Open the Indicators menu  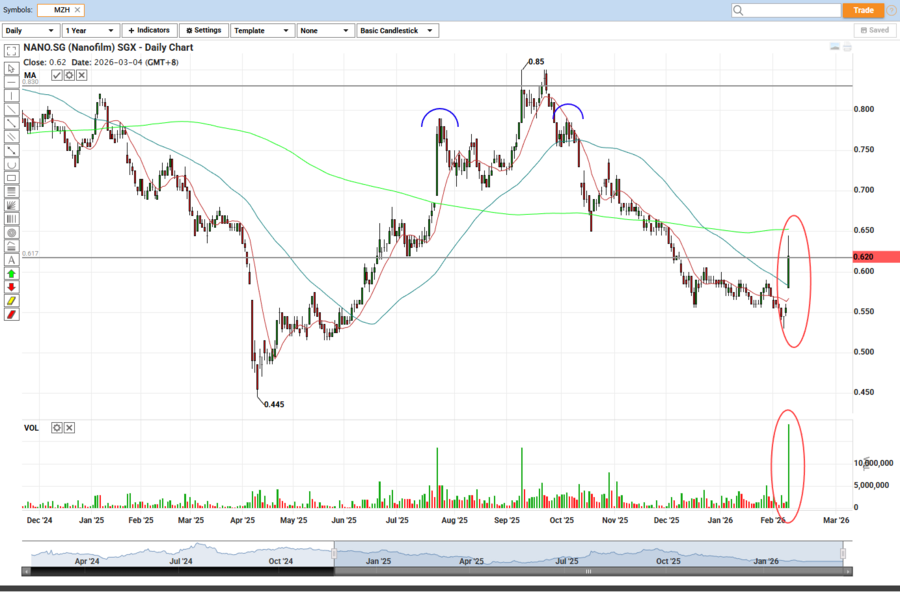pos(149,31)
